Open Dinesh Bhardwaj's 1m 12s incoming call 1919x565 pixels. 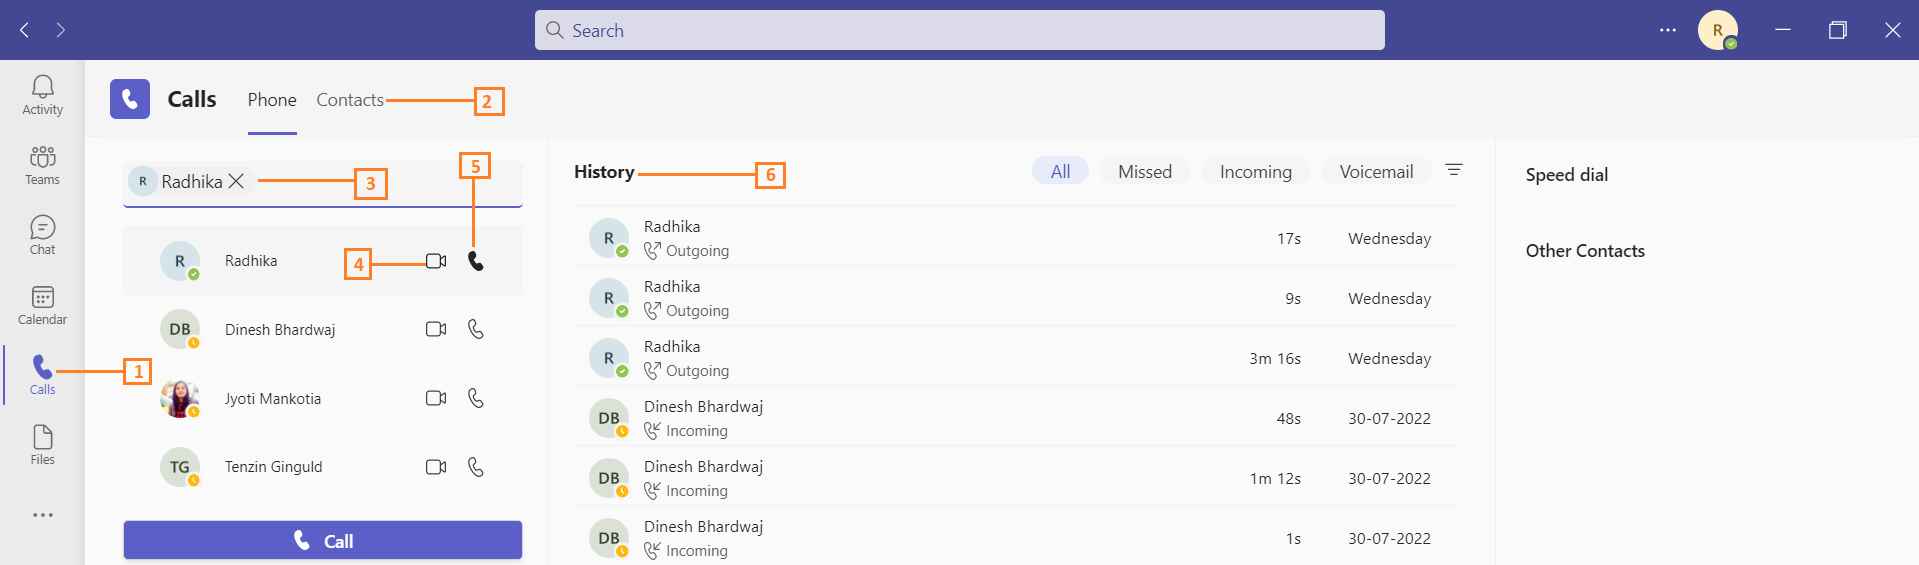point(1018,478)
